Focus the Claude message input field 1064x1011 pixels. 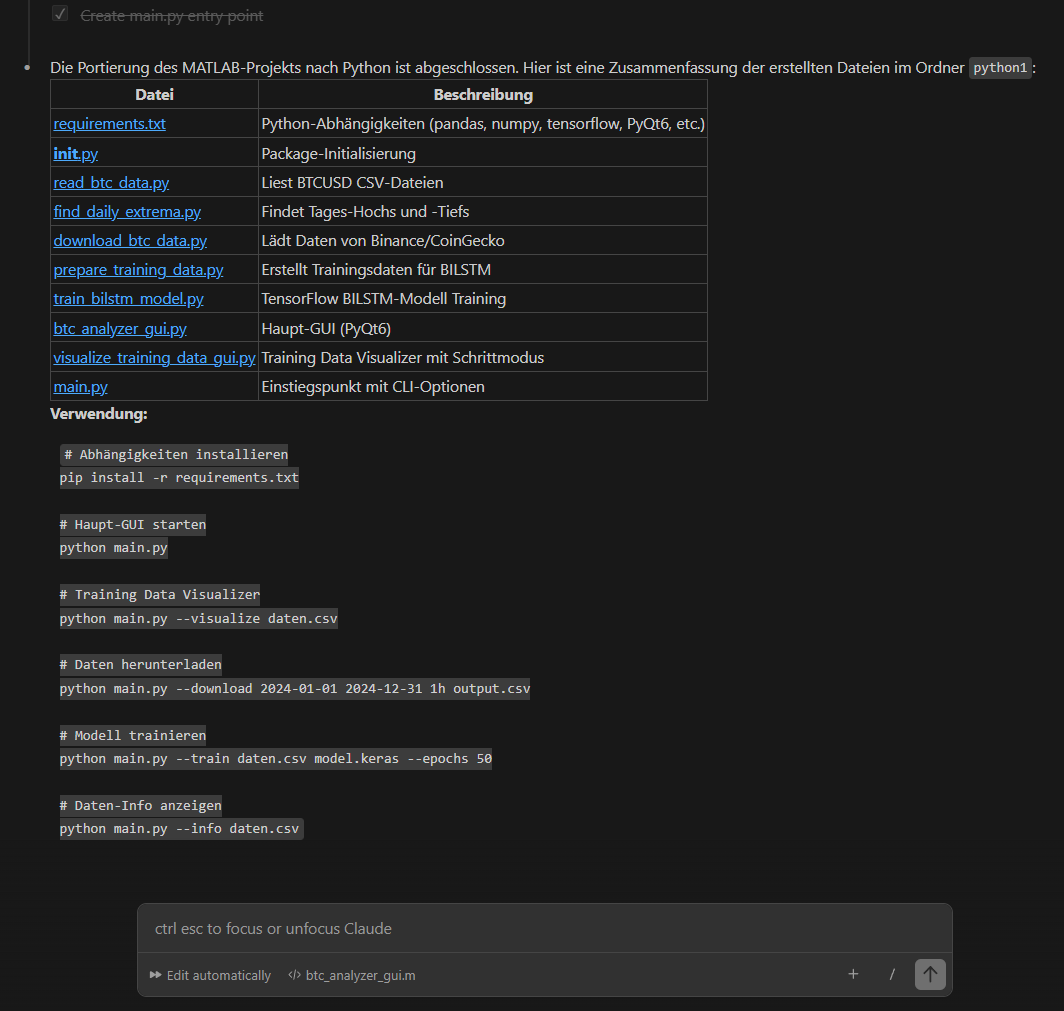tap(544, 929)
